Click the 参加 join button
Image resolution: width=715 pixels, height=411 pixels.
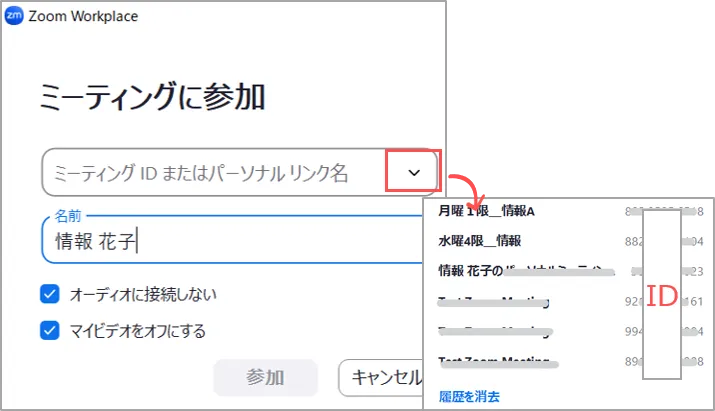click(265, 377)
